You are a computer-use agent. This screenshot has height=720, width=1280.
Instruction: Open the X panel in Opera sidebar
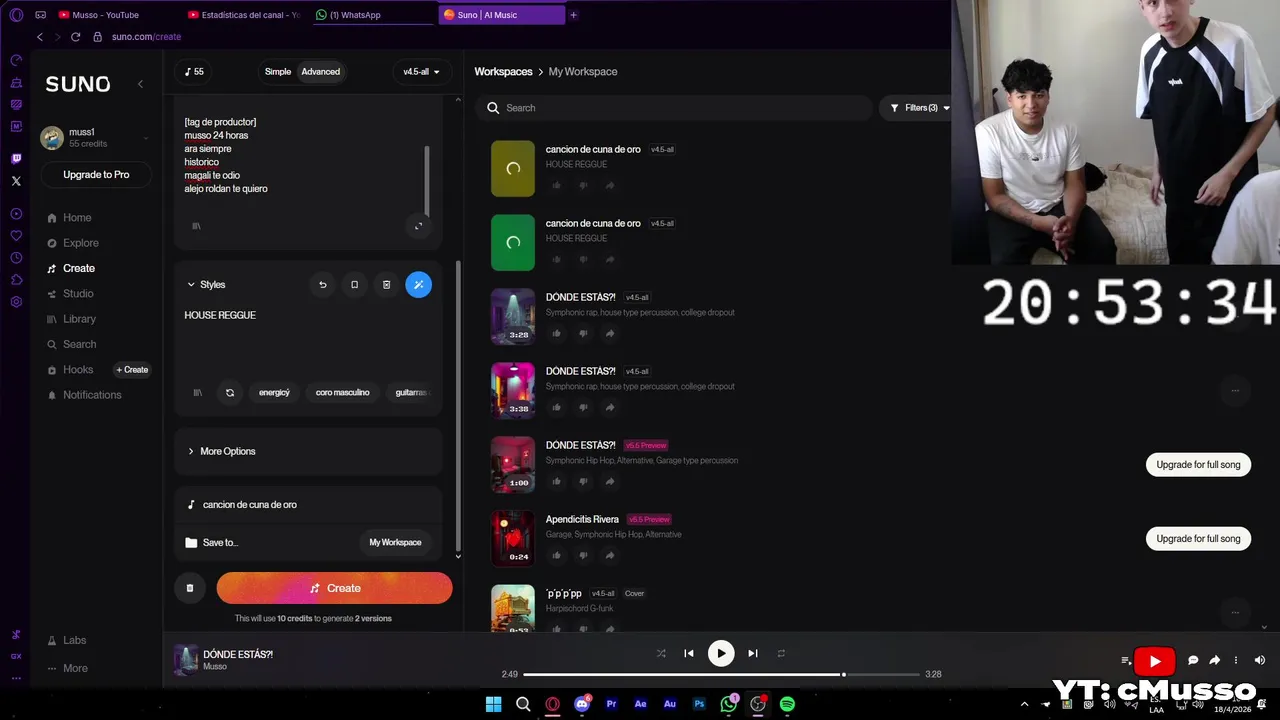pos(16,181)
